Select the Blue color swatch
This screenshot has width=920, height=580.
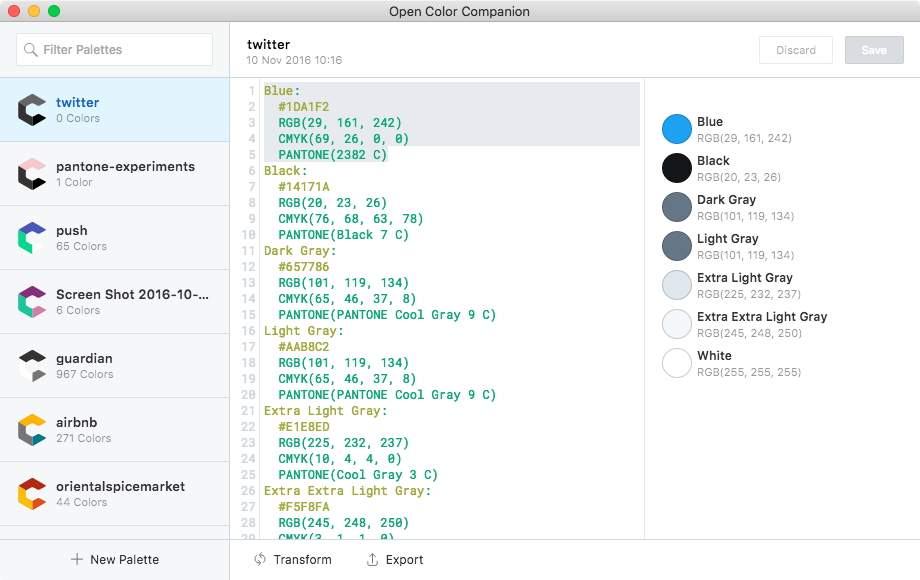point(677,129)
